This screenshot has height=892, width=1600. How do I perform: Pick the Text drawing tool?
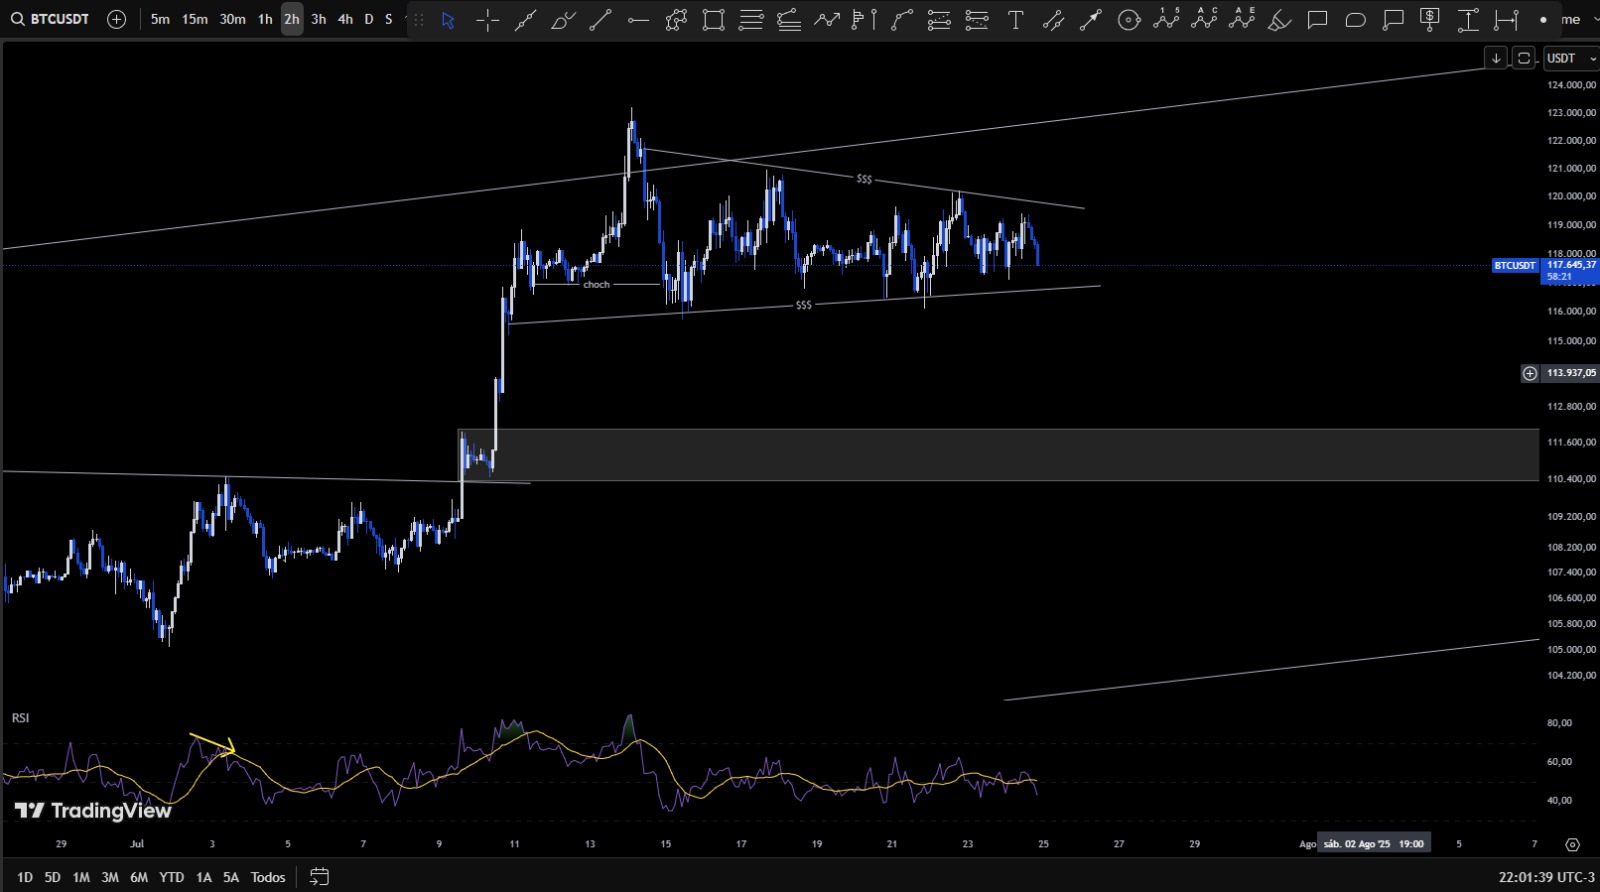1016,20
